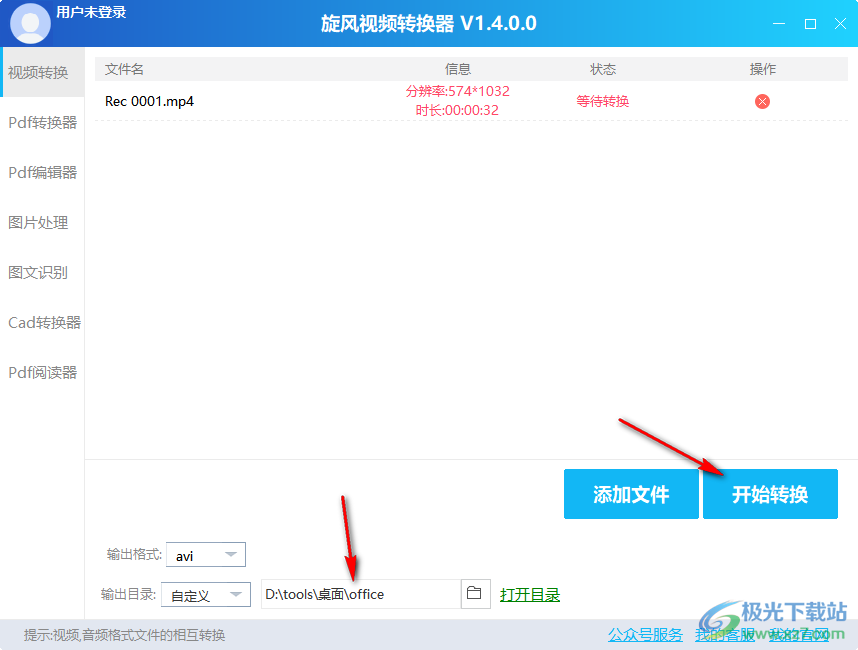
Task: Remove Rec 0001.mp4 via the red delete icon
Action: click(762, 101)
